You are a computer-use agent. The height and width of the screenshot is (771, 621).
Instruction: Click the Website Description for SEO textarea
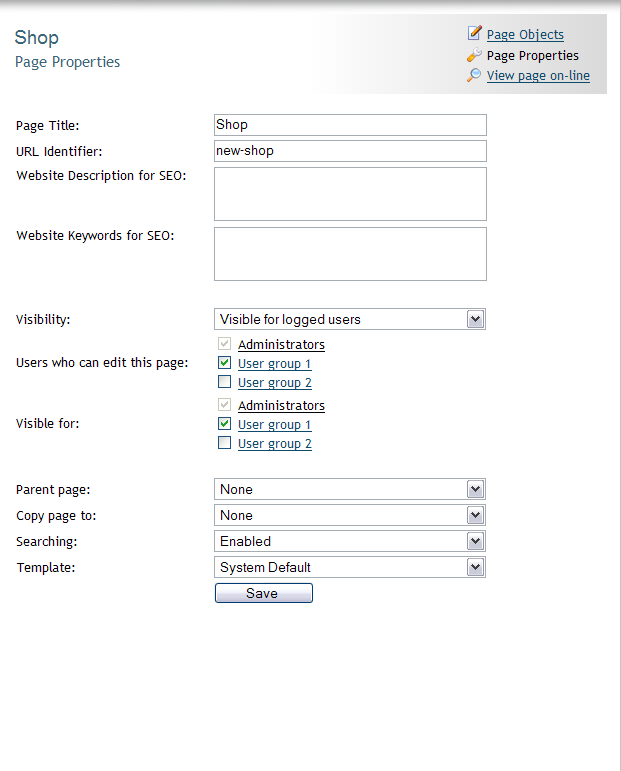351,194
